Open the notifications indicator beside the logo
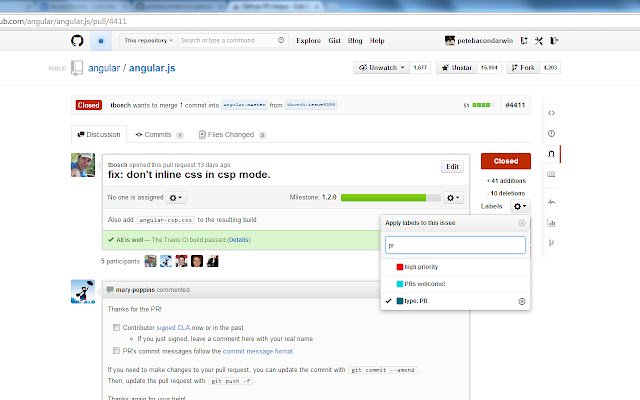Viewport: 640px width, 400px height. click(x=101, y=41)
